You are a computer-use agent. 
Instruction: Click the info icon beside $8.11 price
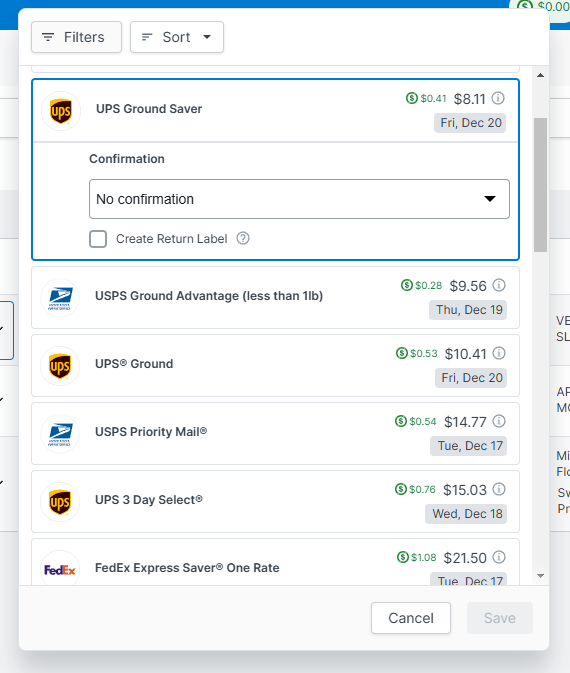[498, 98]
